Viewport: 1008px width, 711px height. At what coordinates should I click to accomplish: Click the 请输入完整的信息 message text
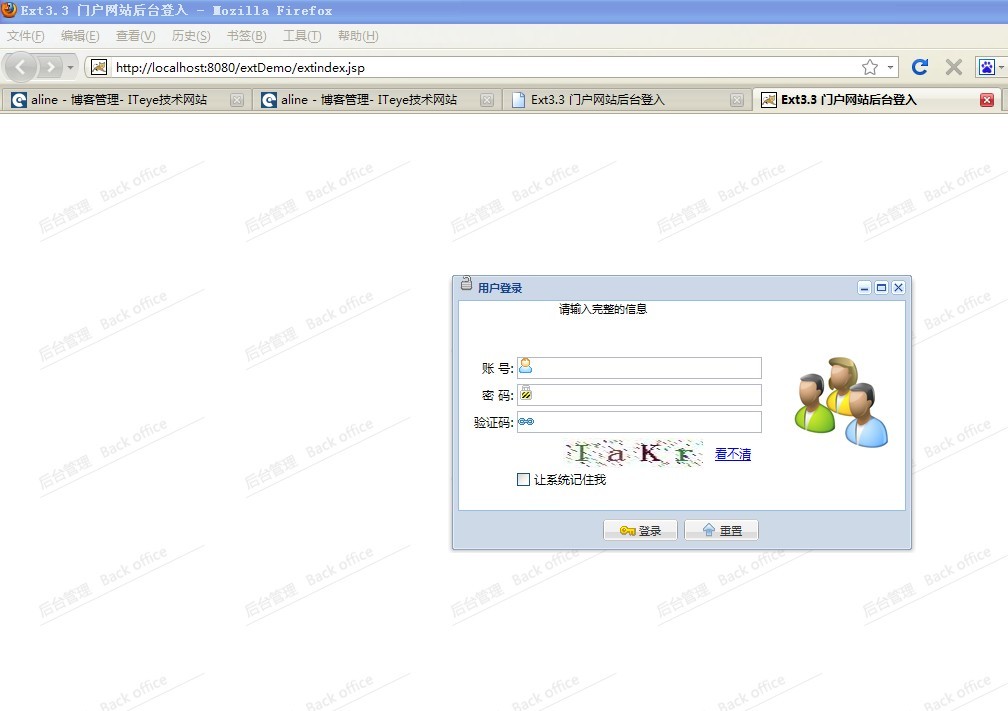pos(603,309)
